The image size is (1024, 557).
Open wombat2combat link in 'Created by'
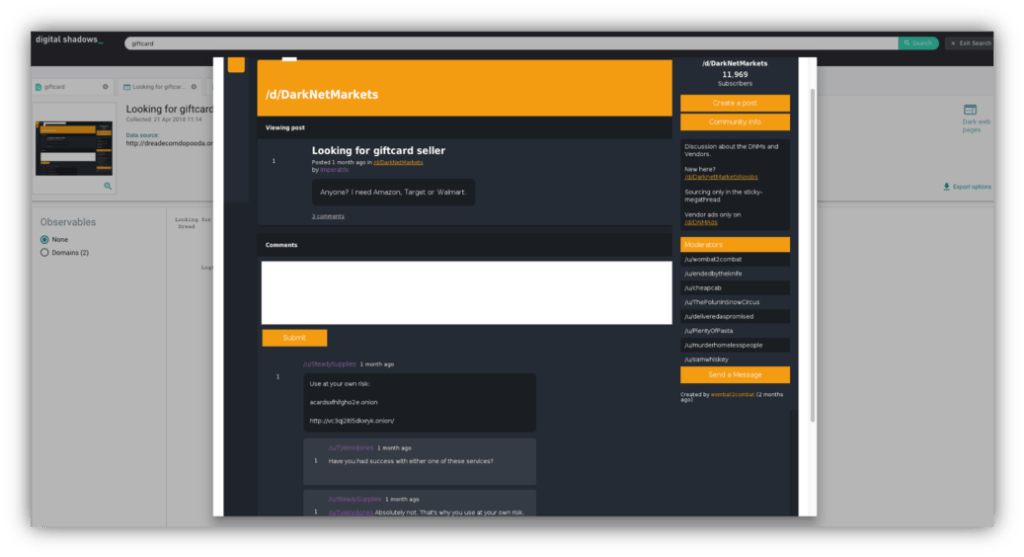pyautogui.click(x=732, y=394)
